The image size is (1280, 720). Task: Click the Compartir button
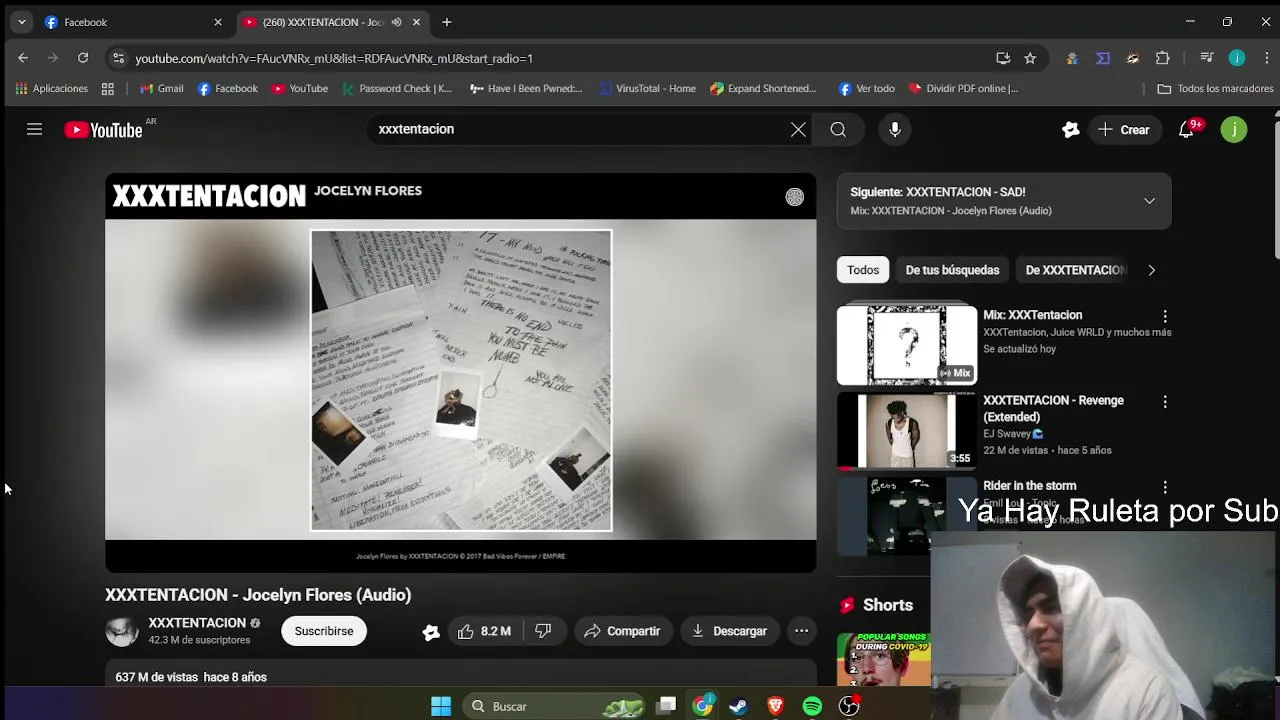pyautogui.click(x=622, y=631)
